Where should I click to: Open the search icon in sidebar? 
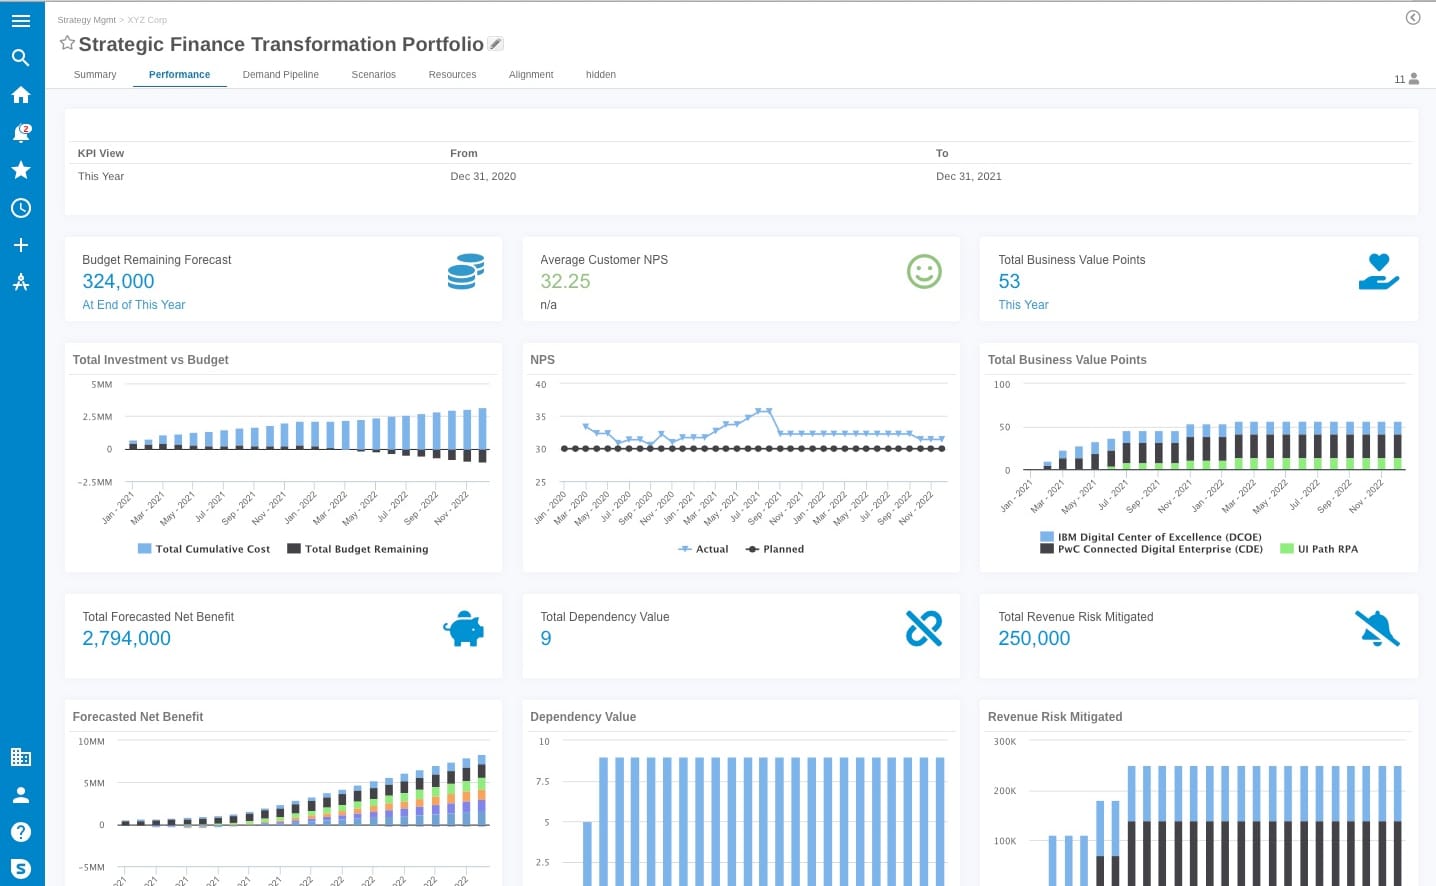pos(20,58)
